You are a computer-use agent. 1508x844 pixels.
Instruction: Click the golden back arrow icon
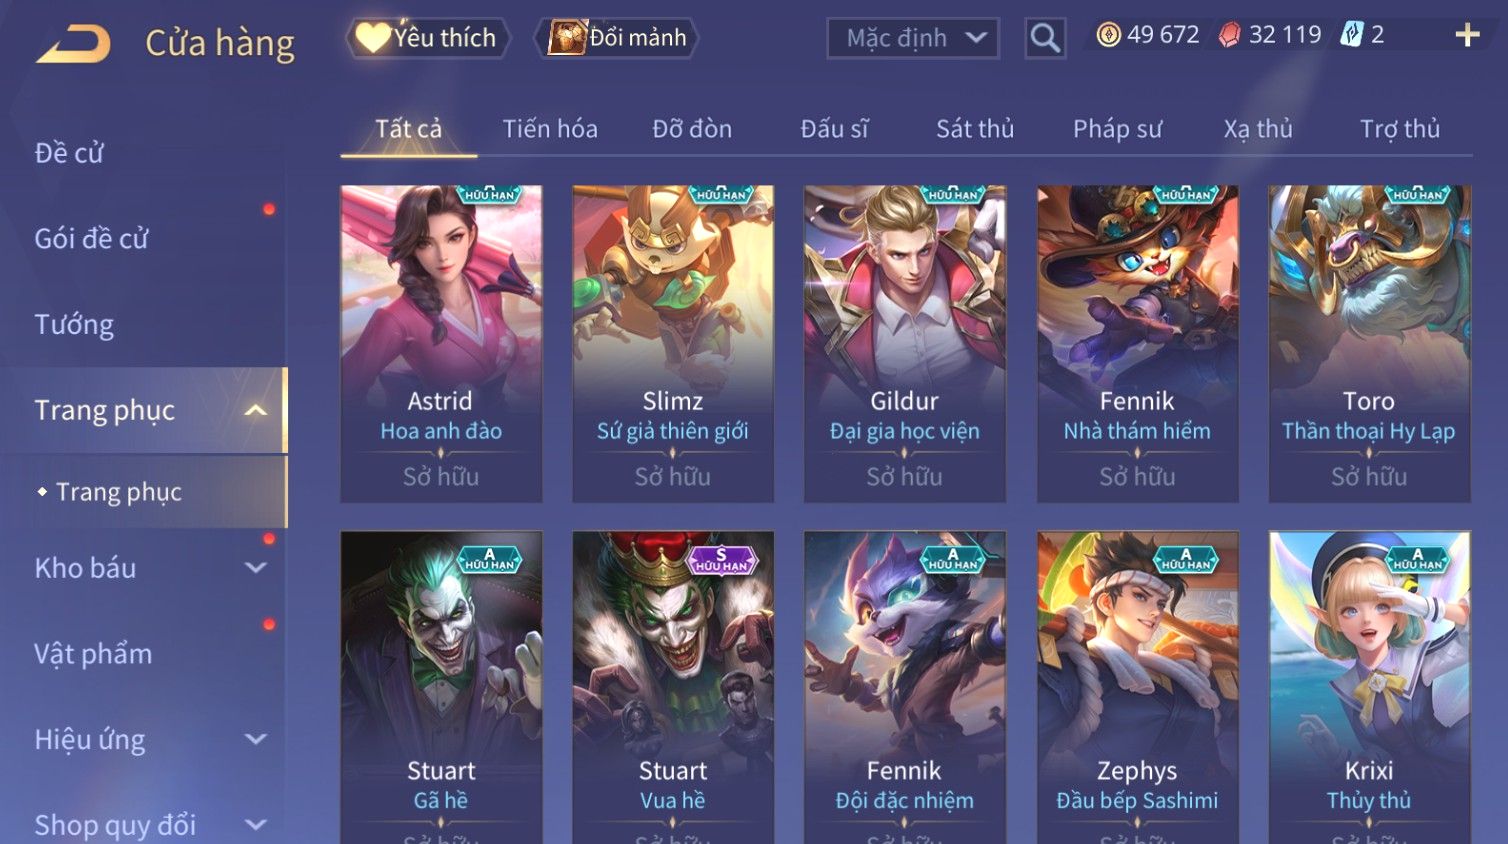click(x=73, y=44)
